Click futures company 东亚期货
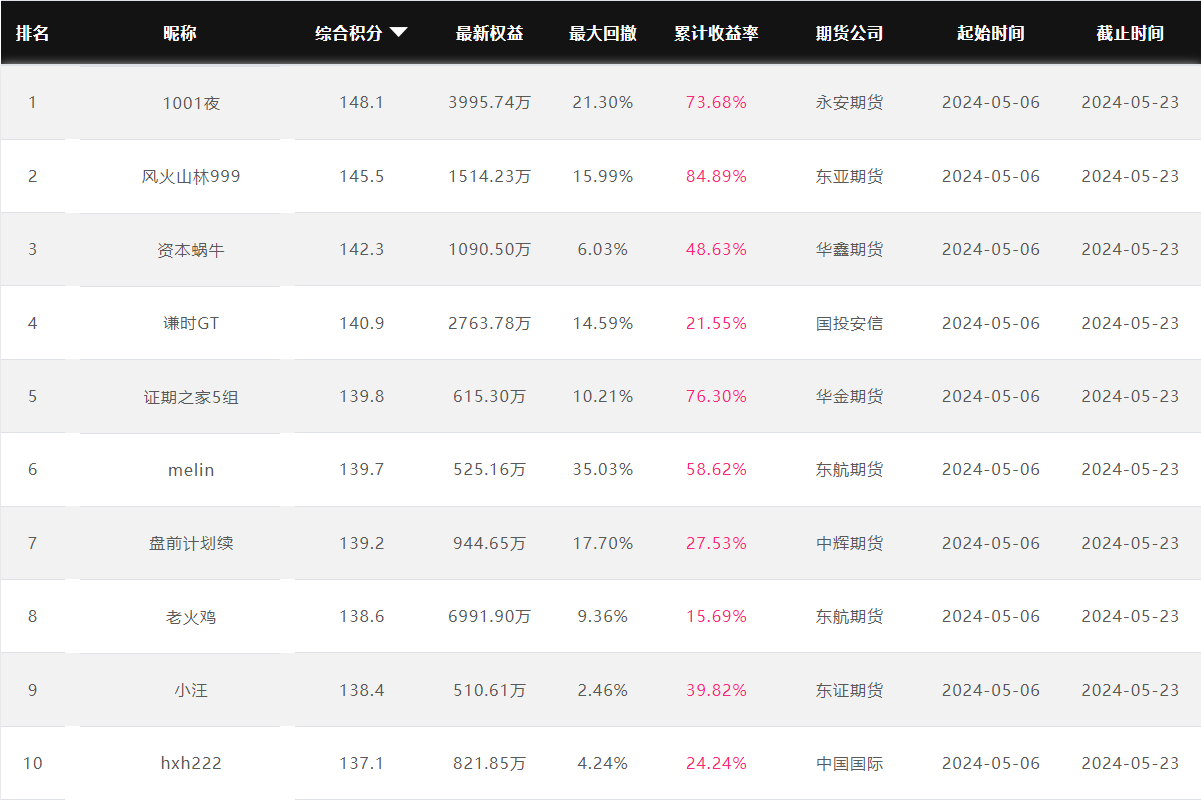 click(x=849, y=176)
